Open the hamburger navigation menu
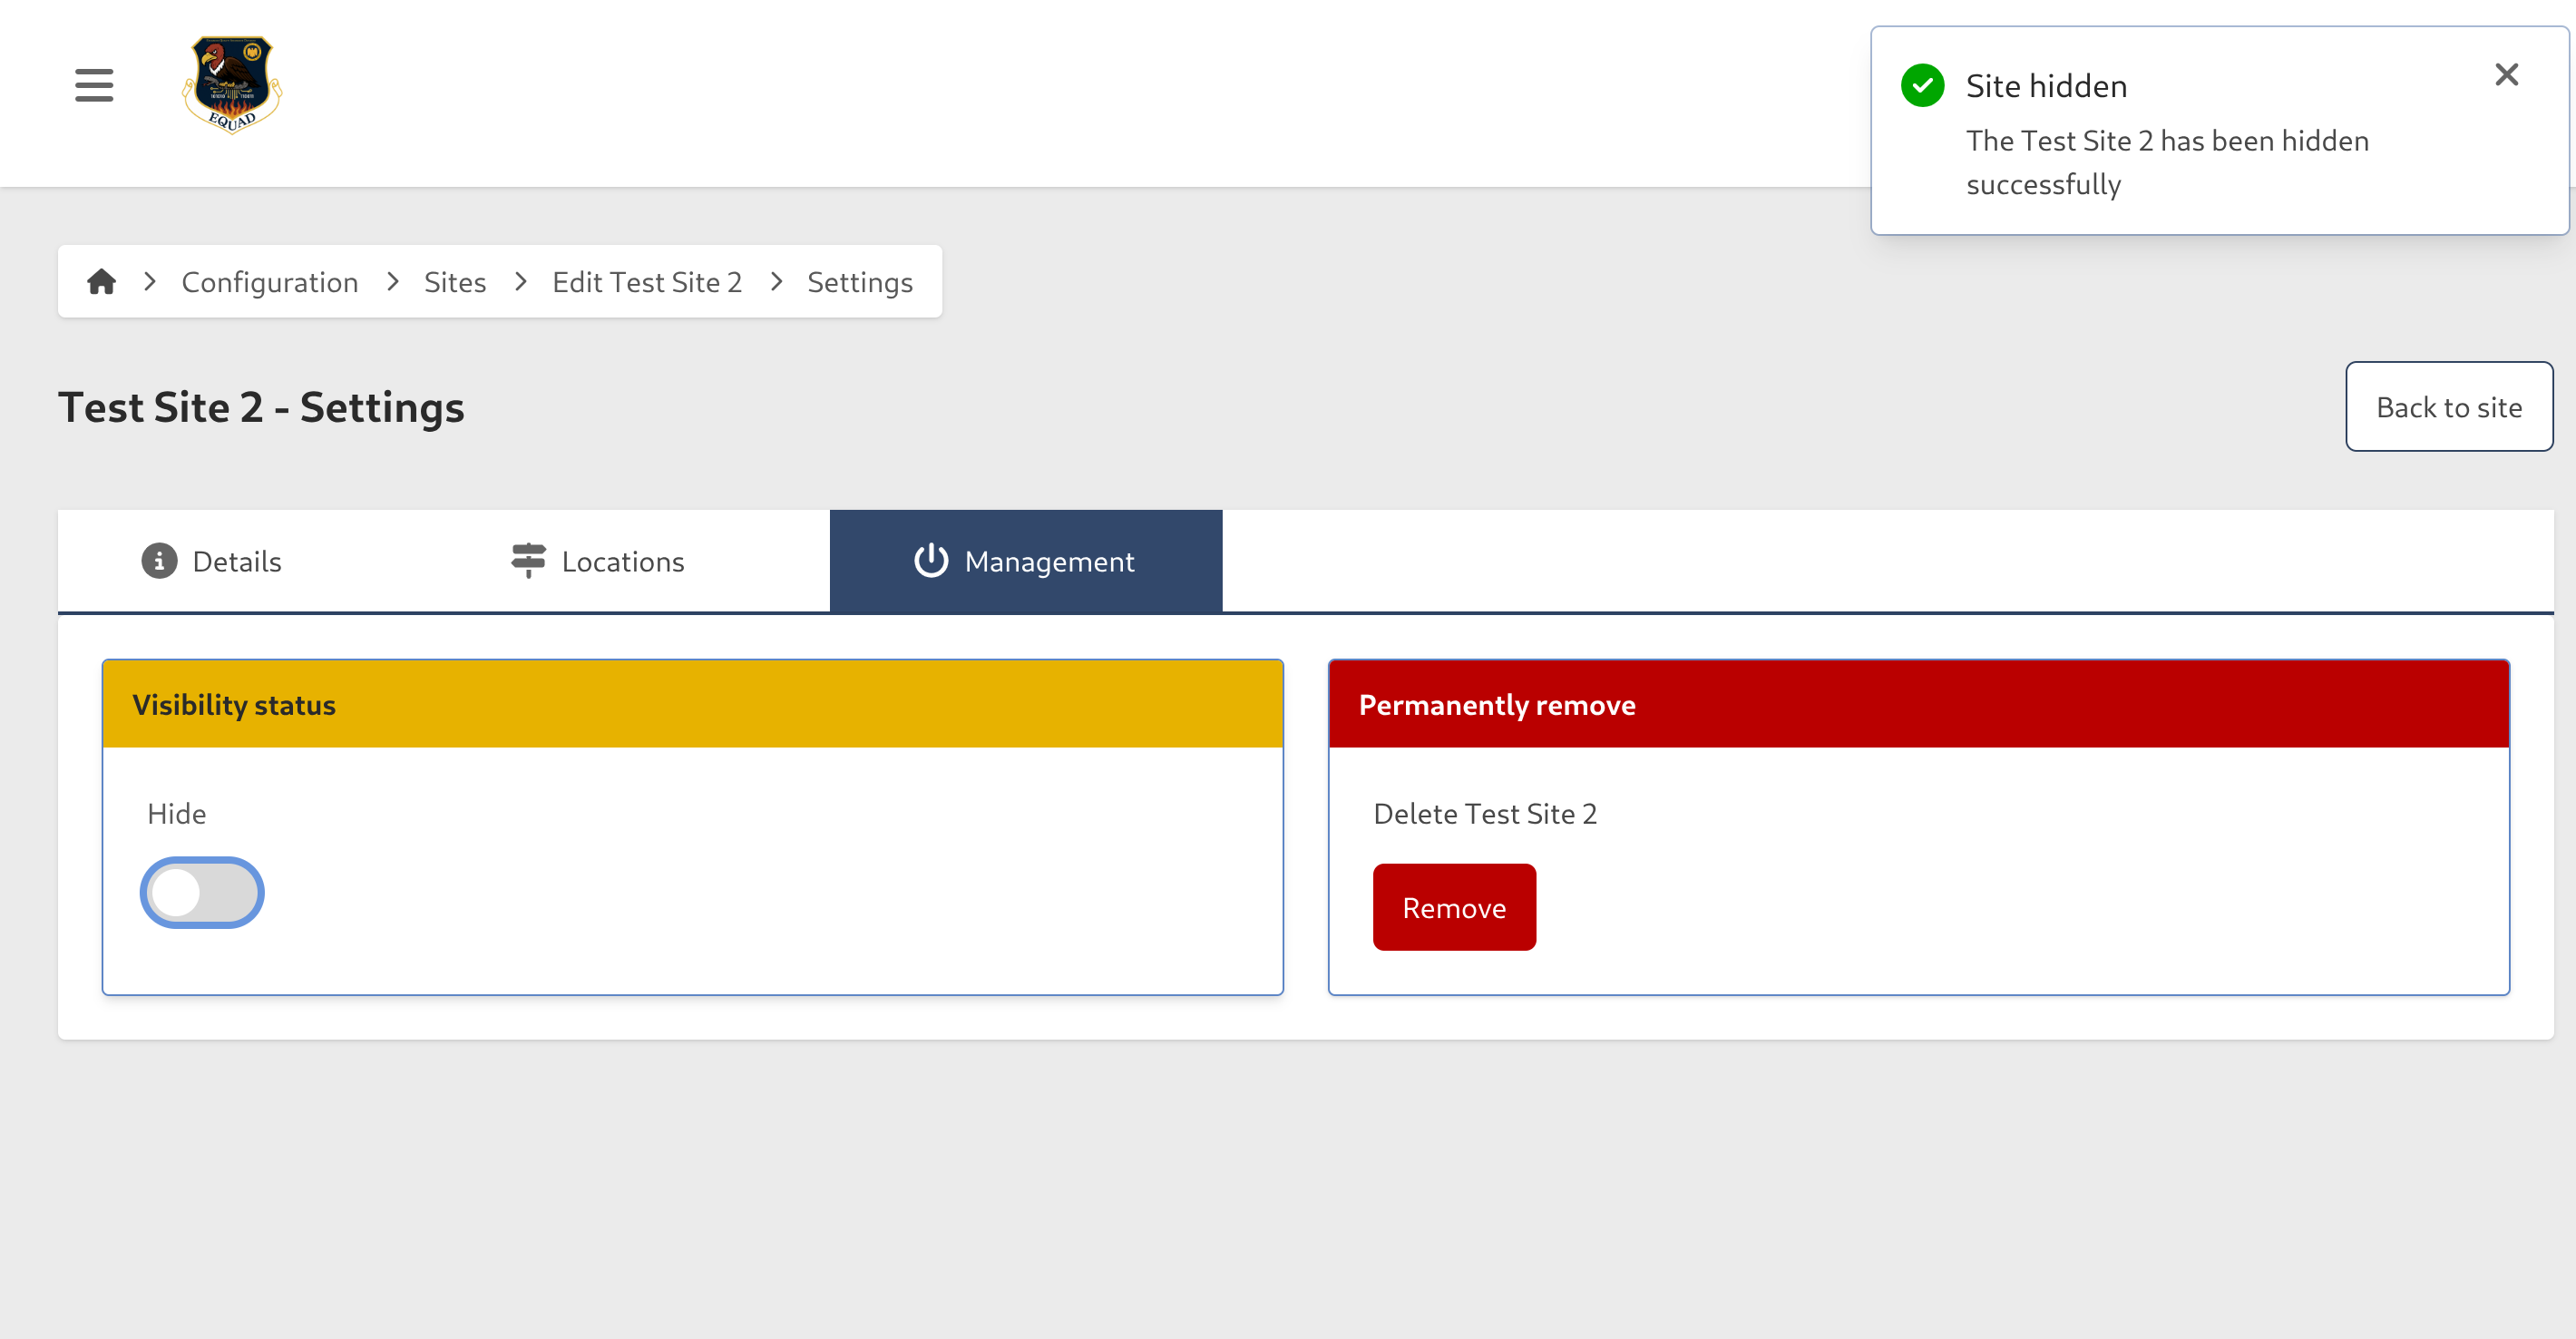 [93, 86]
